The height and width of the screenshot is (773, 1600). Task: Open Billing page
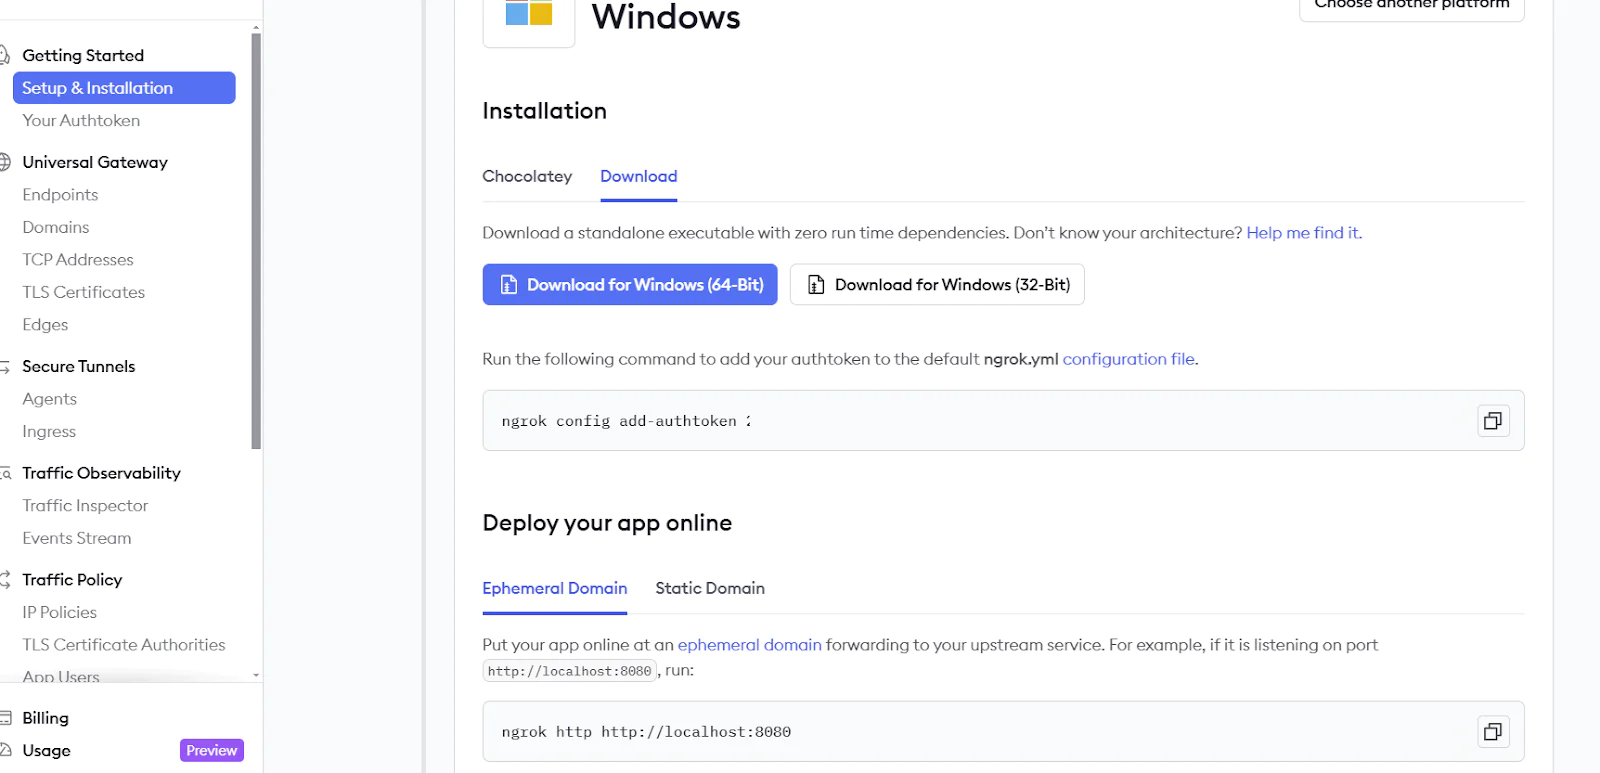45,718
